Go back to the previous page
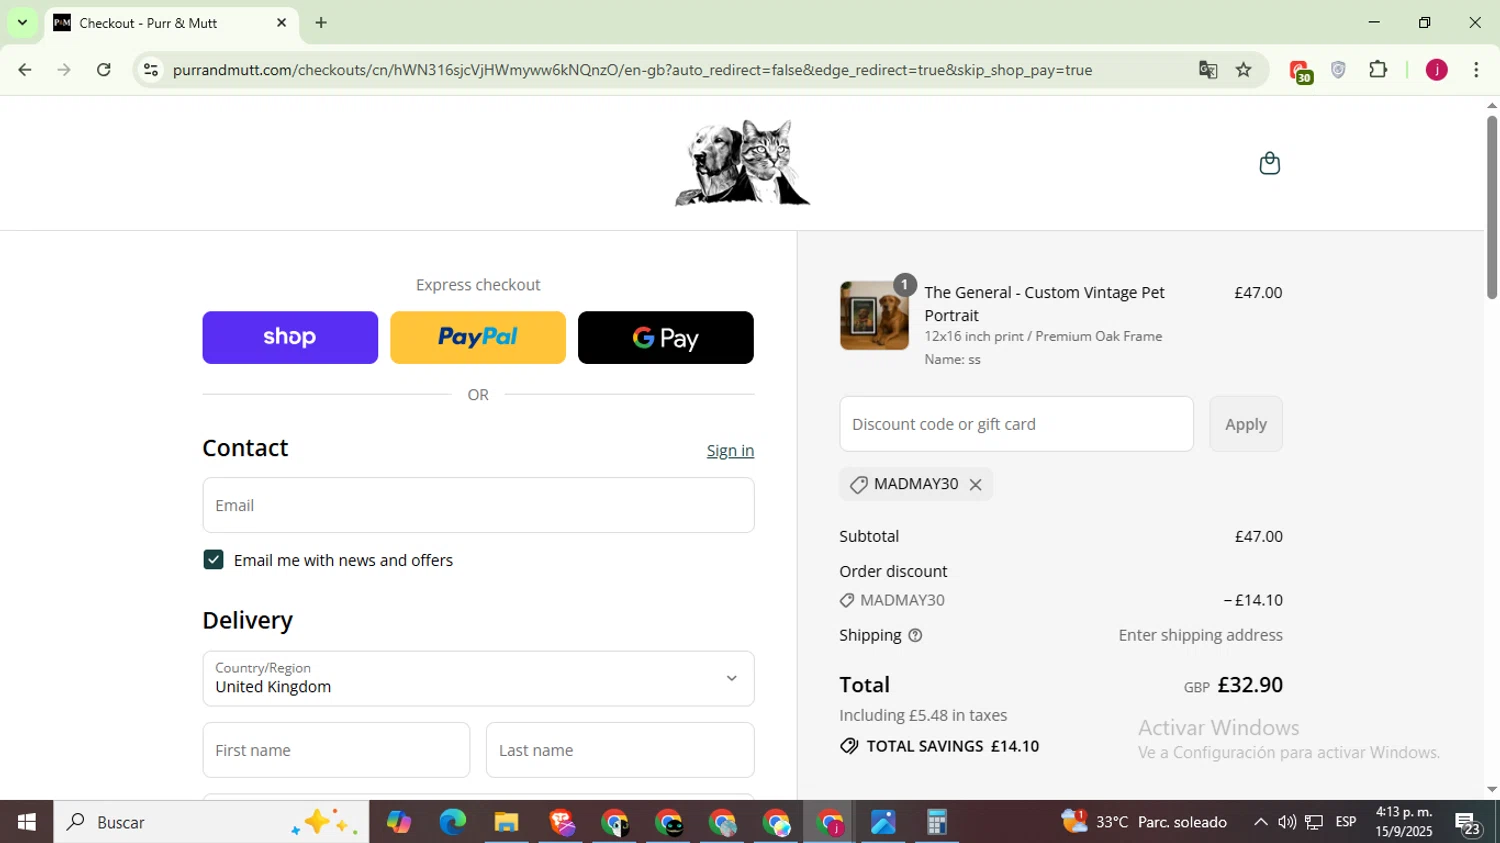Image resolution: width=1500 pixels, height=843 pixels. click(x=25, y=70)
